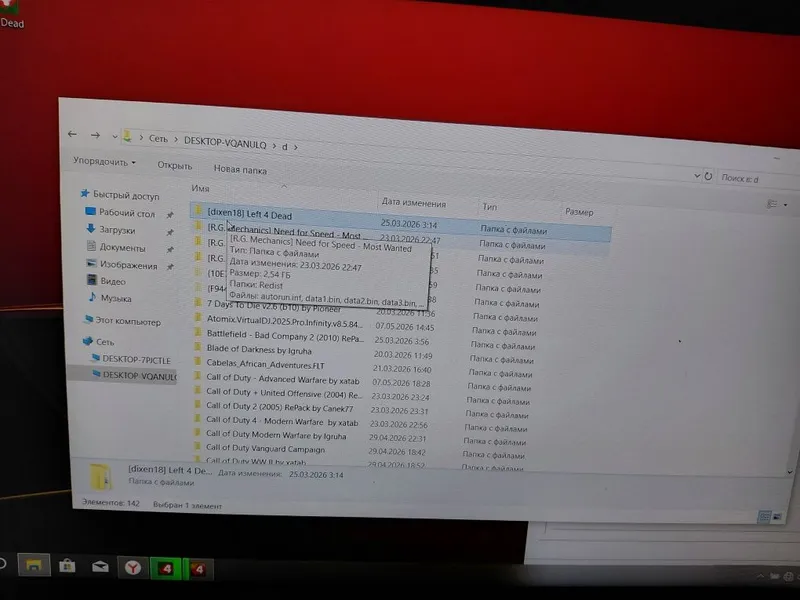Select Call of Duty - Advanced Warfare
This screenshot has width=800, height=600.
click(283, 379)
